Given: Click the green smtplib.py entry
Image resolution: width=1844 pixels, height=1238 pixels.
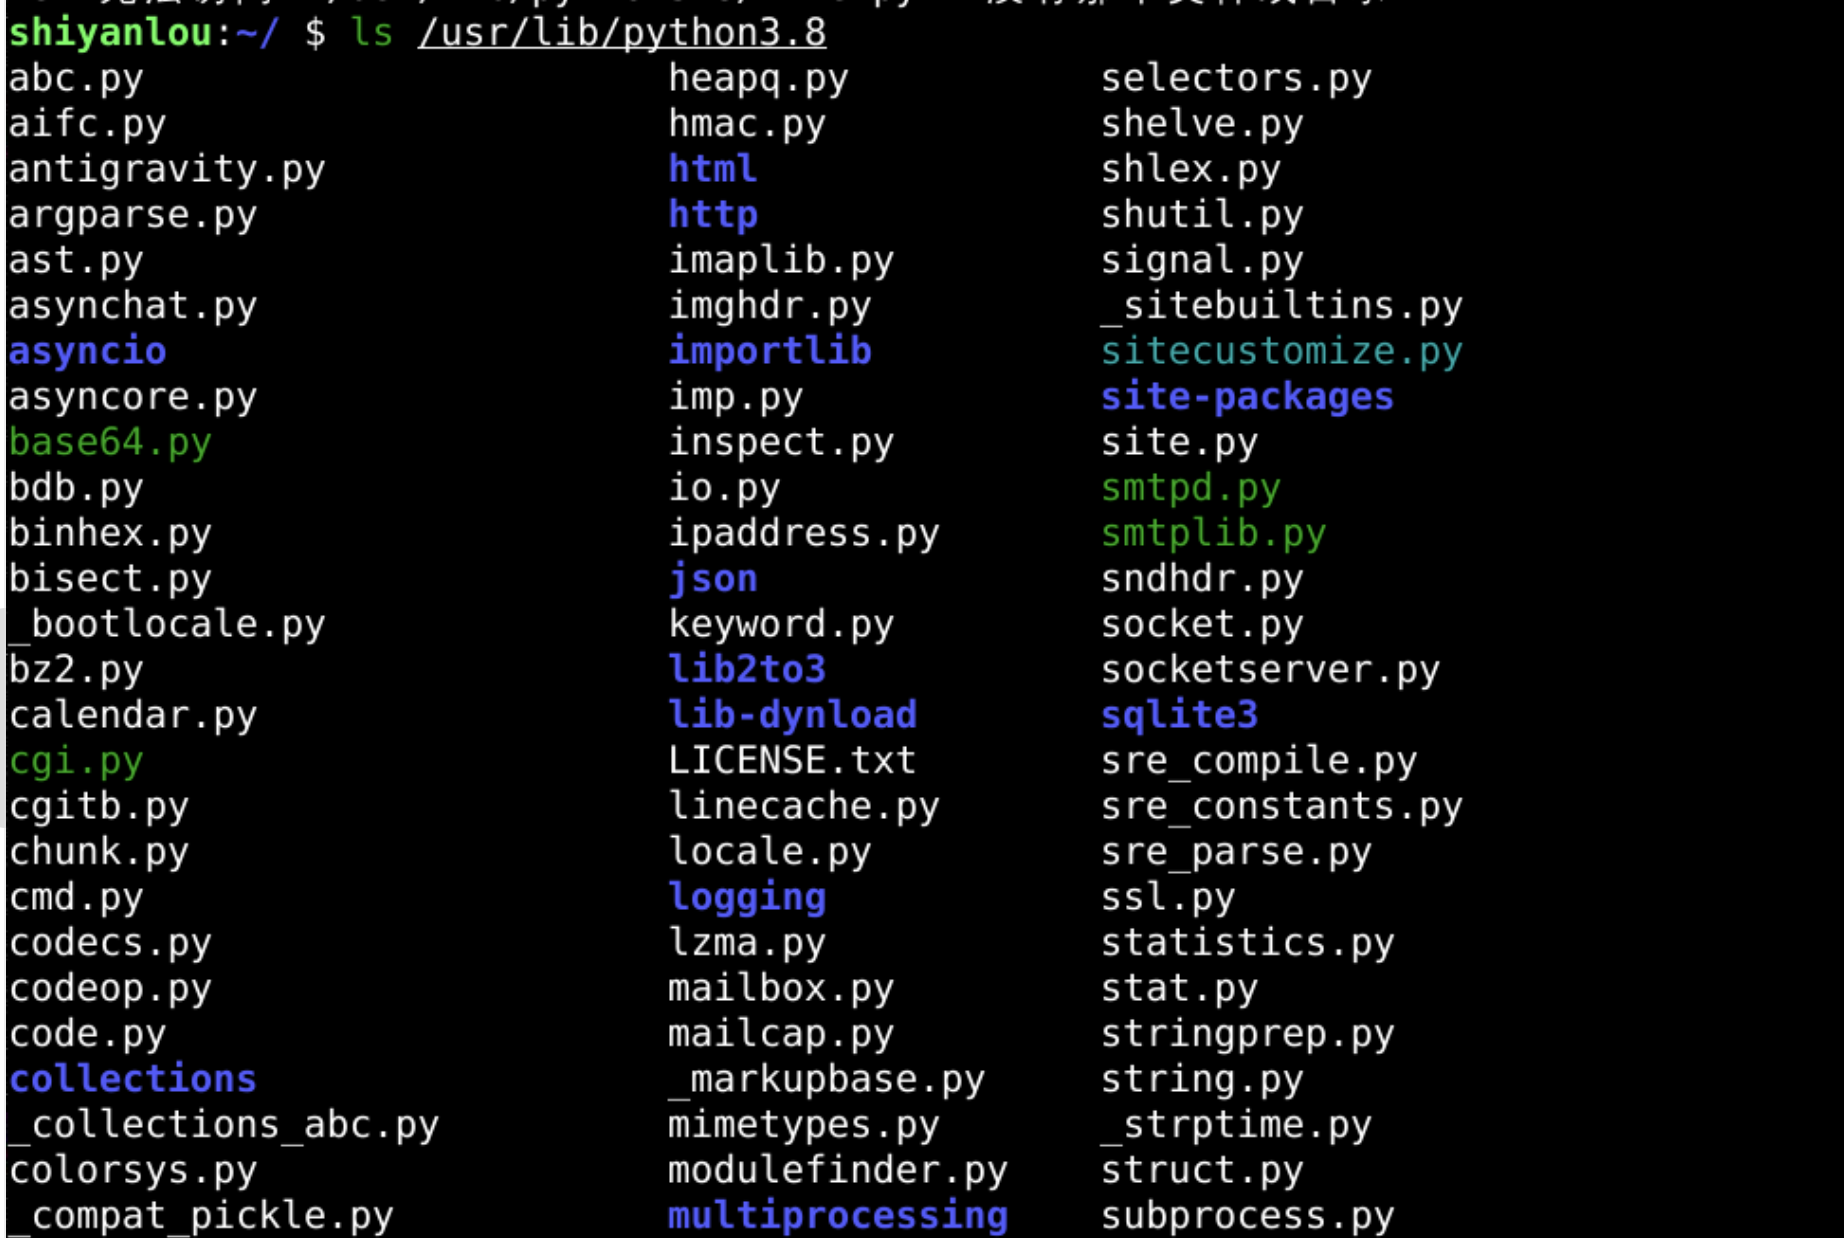Looking at the screenshot, I should point(1213,533).
